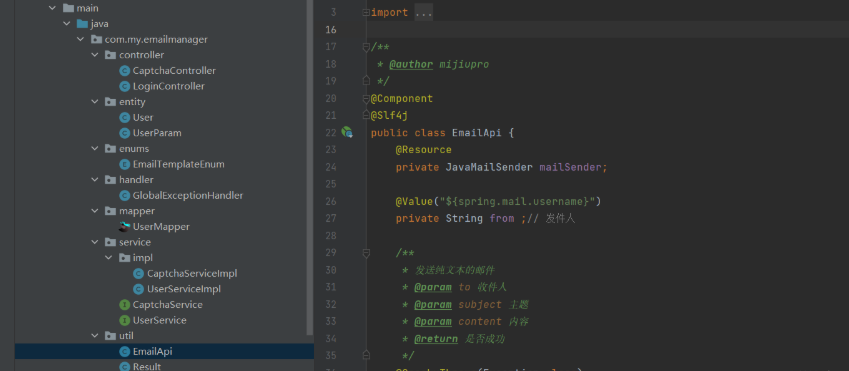The image size is (849, 371).
Task: Collapse the impl package chevron
Action: tap(109, 258)
